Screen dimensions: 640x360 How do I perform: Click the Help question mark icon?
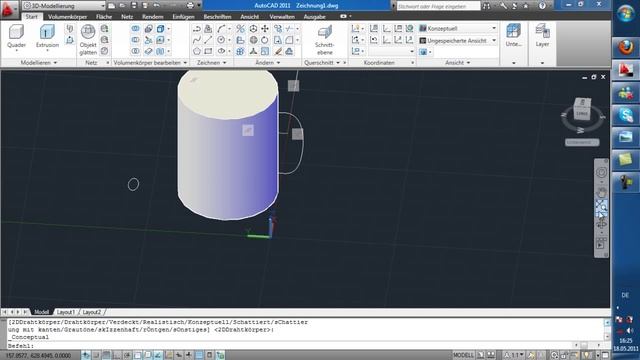(x=542, y=6)
